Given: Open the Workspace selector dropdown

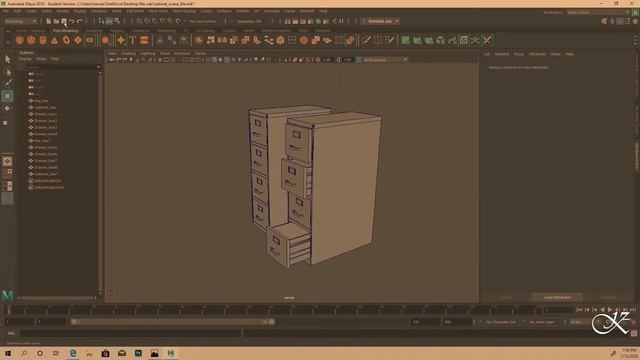Looking at the screenshot, I should (x=598, y=12).
